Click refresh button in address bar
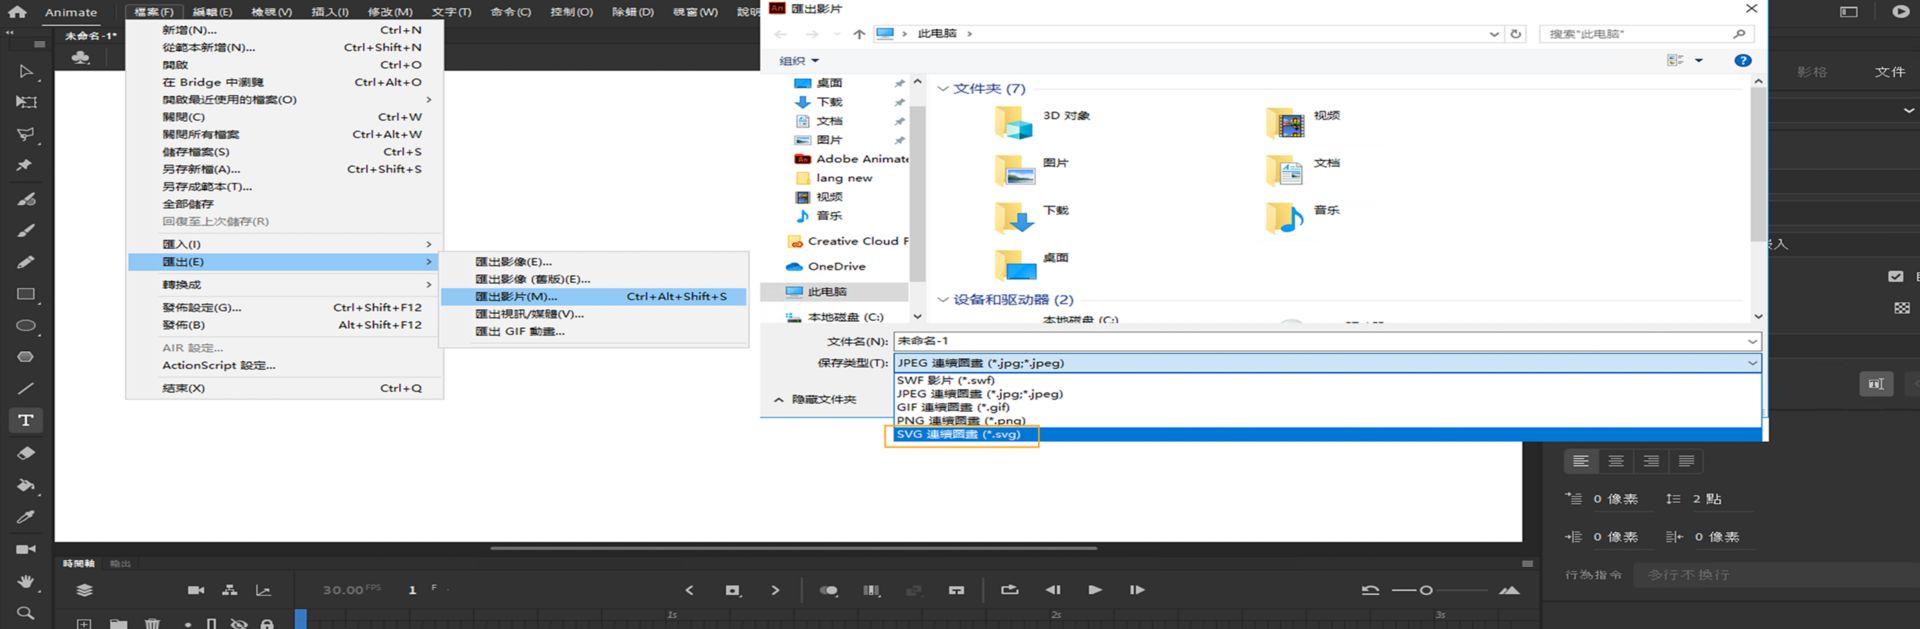Screen dimensions: 1920x629 coord(1516,34)
